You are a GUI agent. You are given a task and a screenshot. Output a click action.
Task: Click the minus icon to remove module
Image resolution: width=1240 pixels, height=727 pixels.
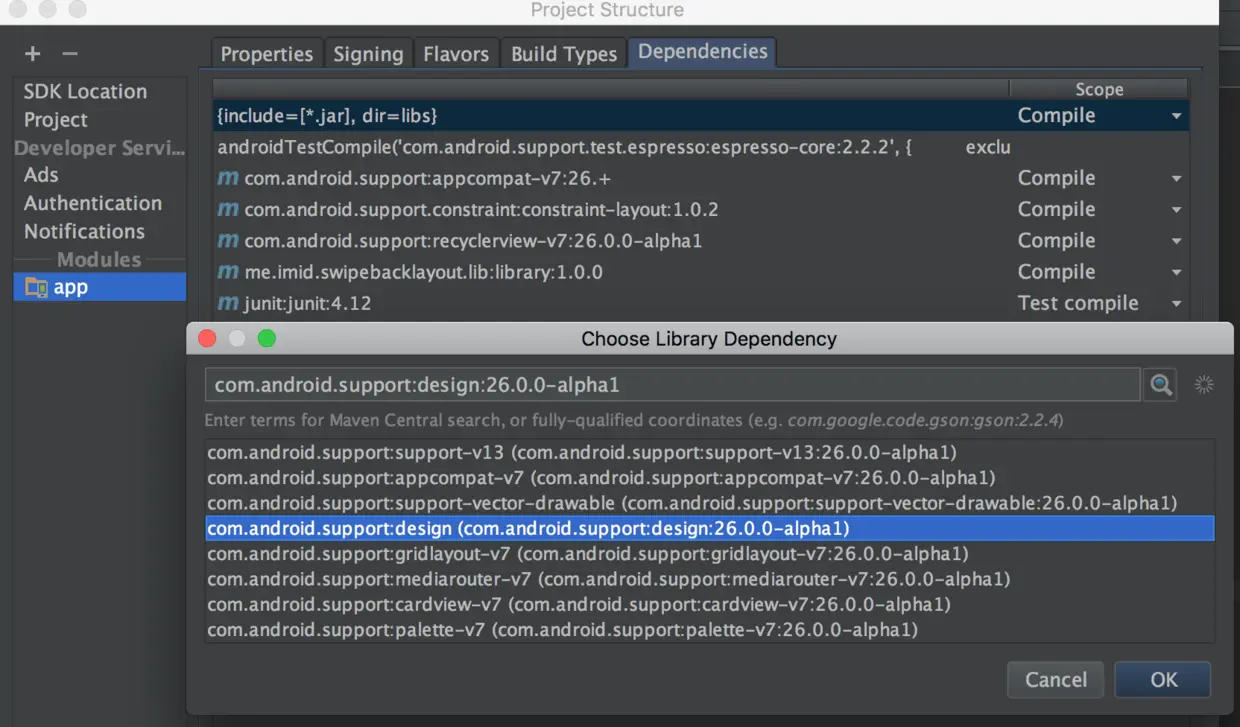pyautogui.click(x=70, y=54)
